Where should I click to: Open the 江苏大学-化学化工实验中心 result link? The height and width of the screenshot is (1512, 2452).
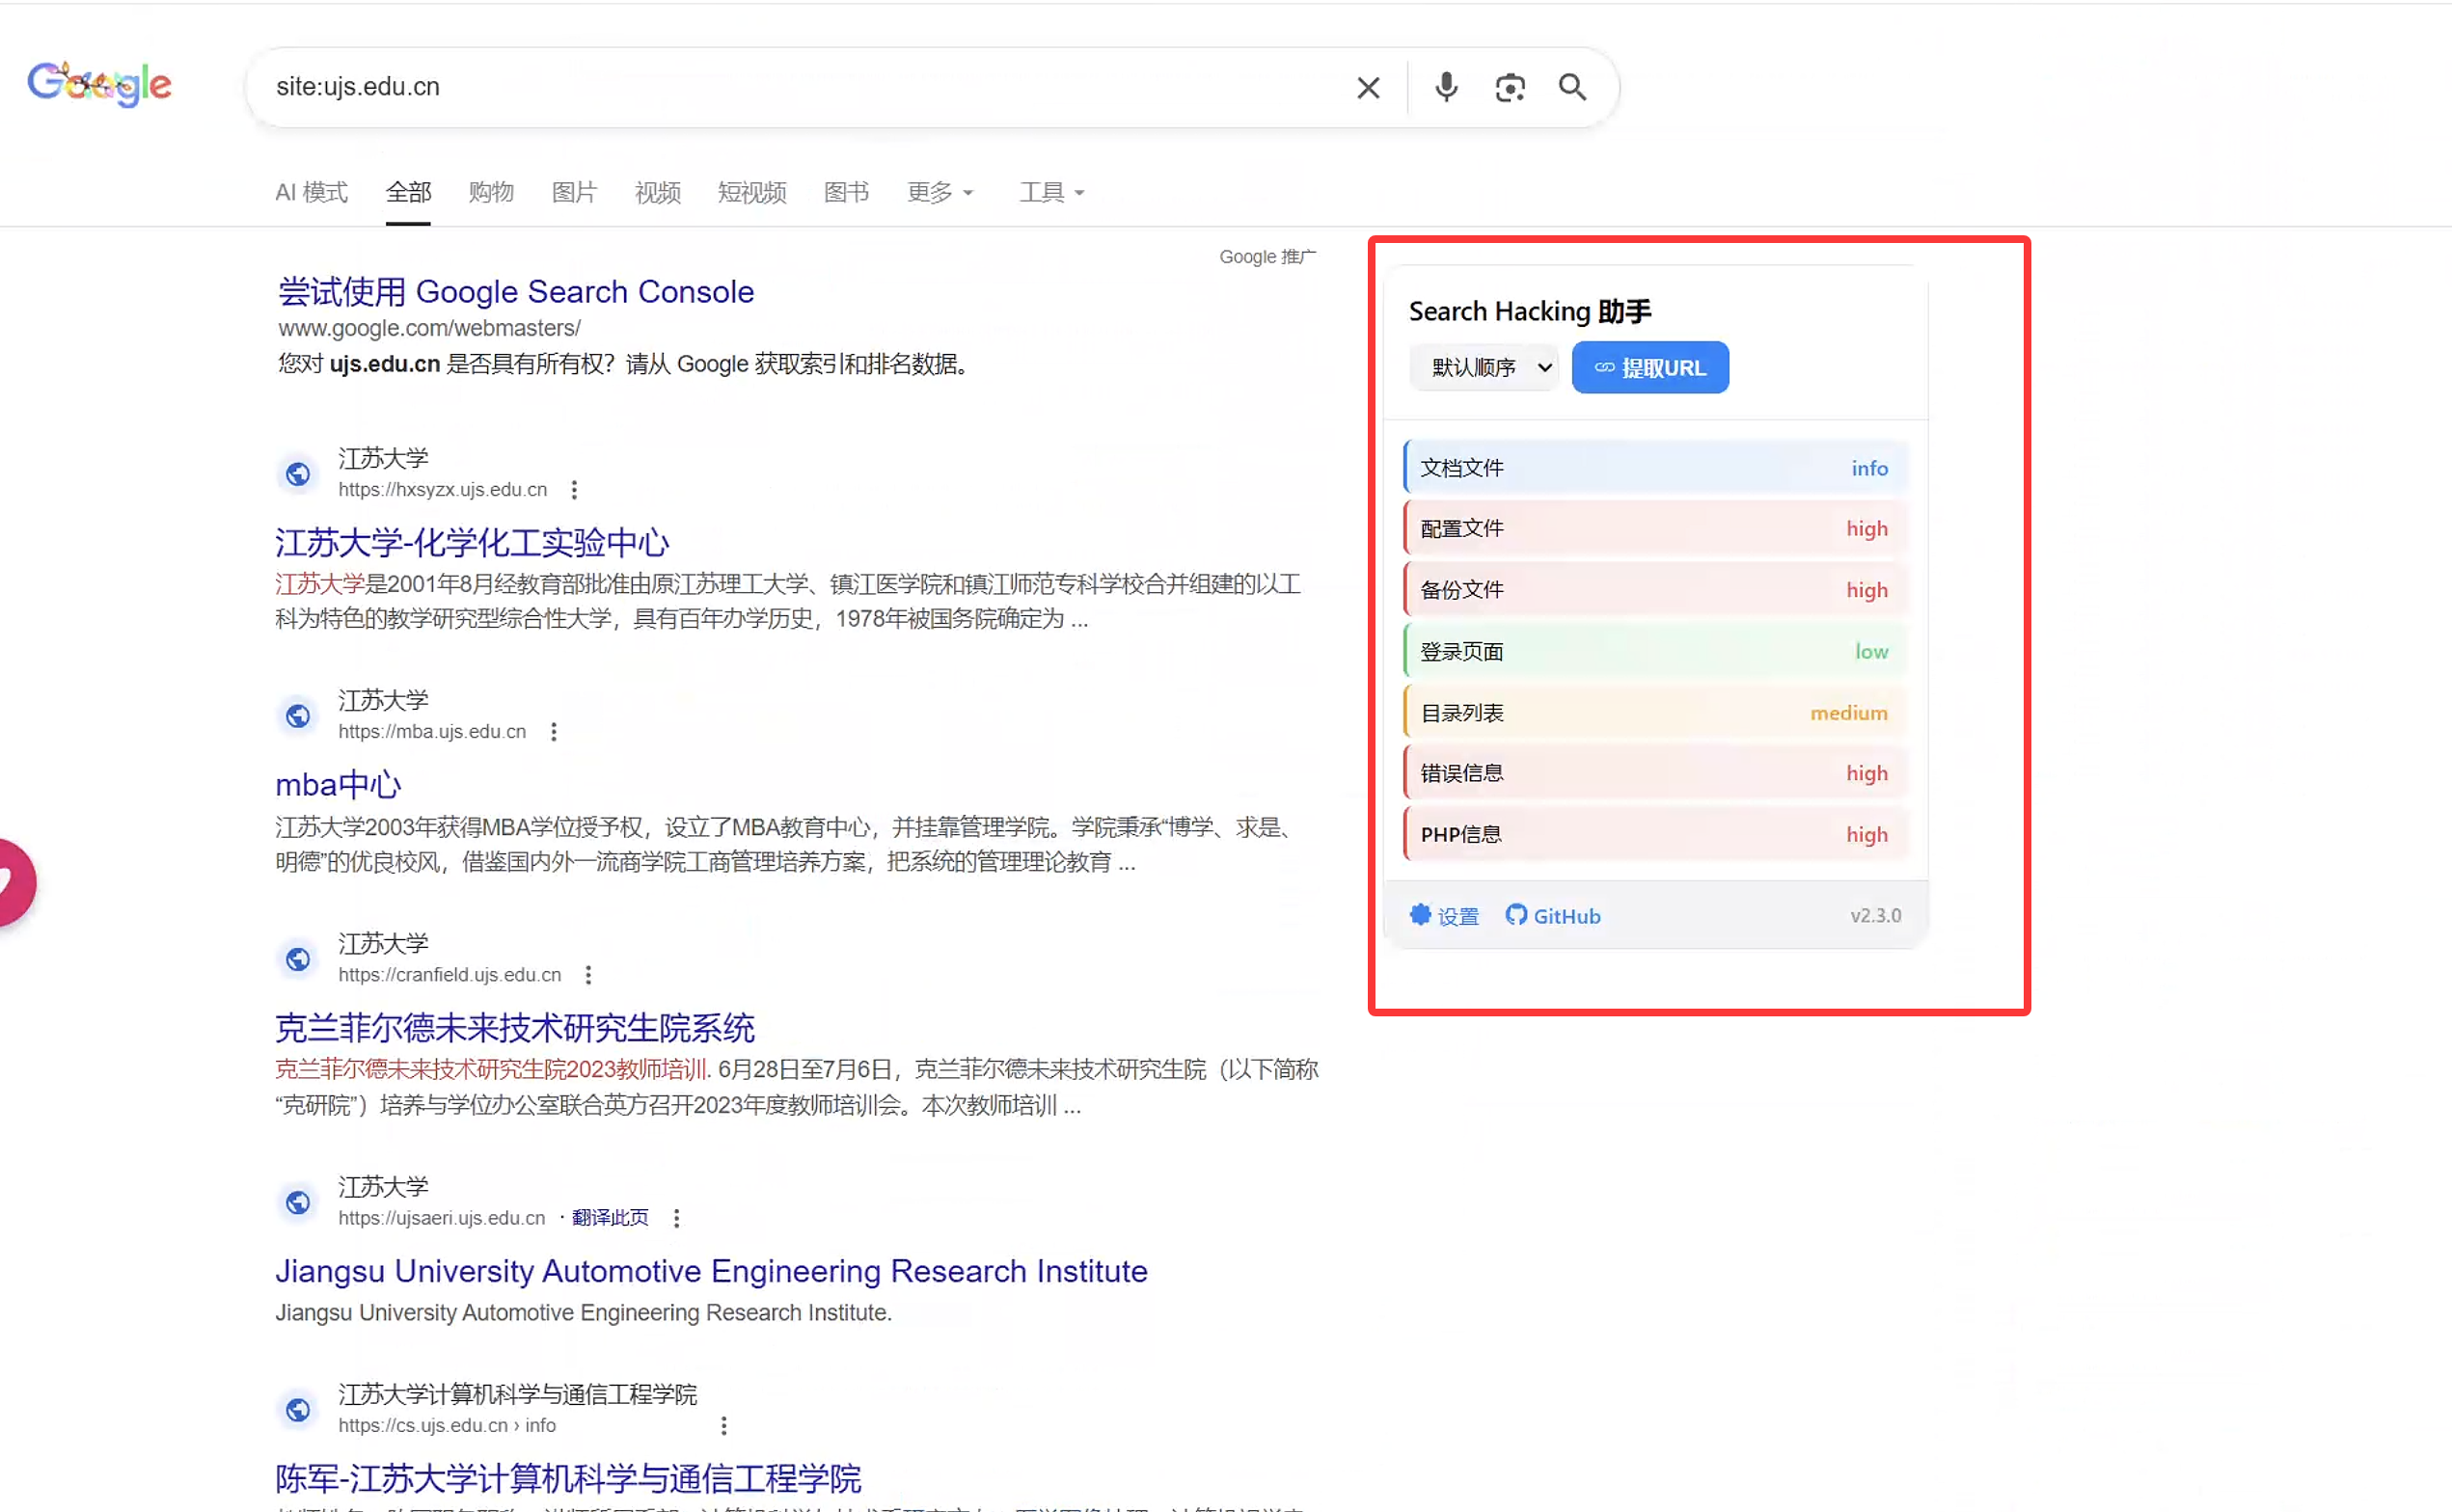tap(472, 543)
